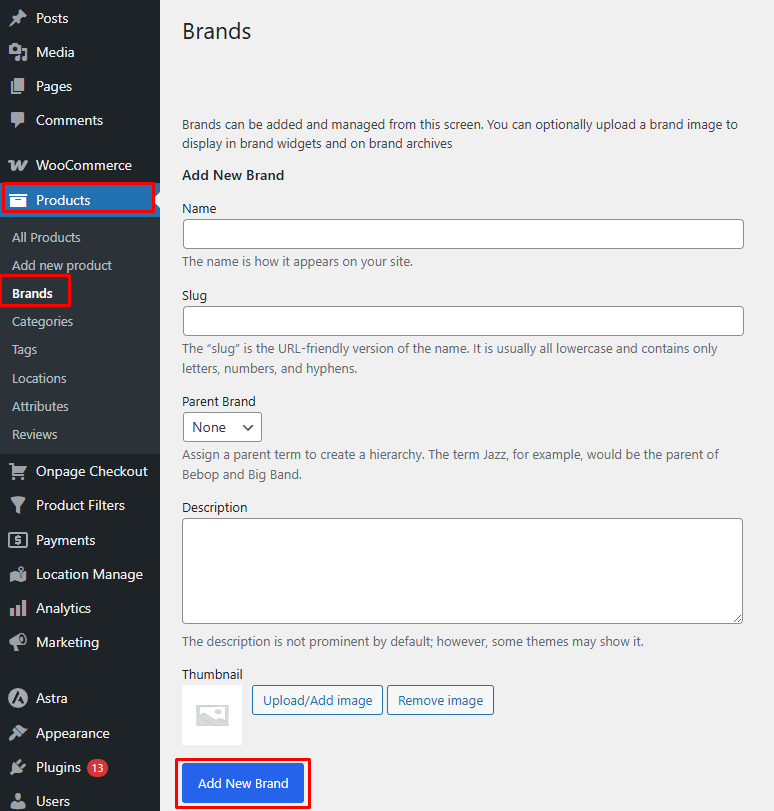
Task: Click the Marketing megaphone icon
Action: [x=18, y=642]
